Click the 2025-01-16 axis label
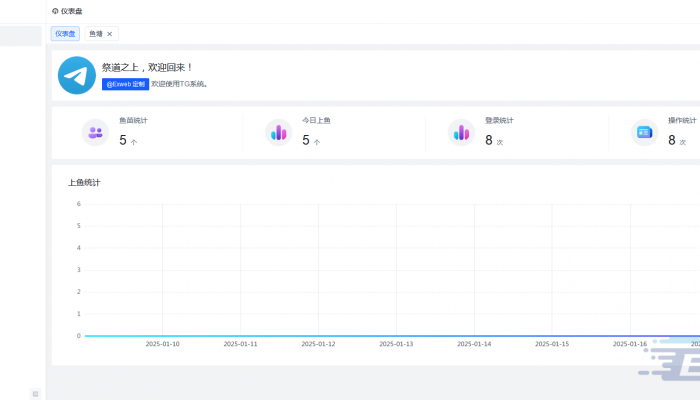This screenshot has height=400, width=700. click(630, 344)
